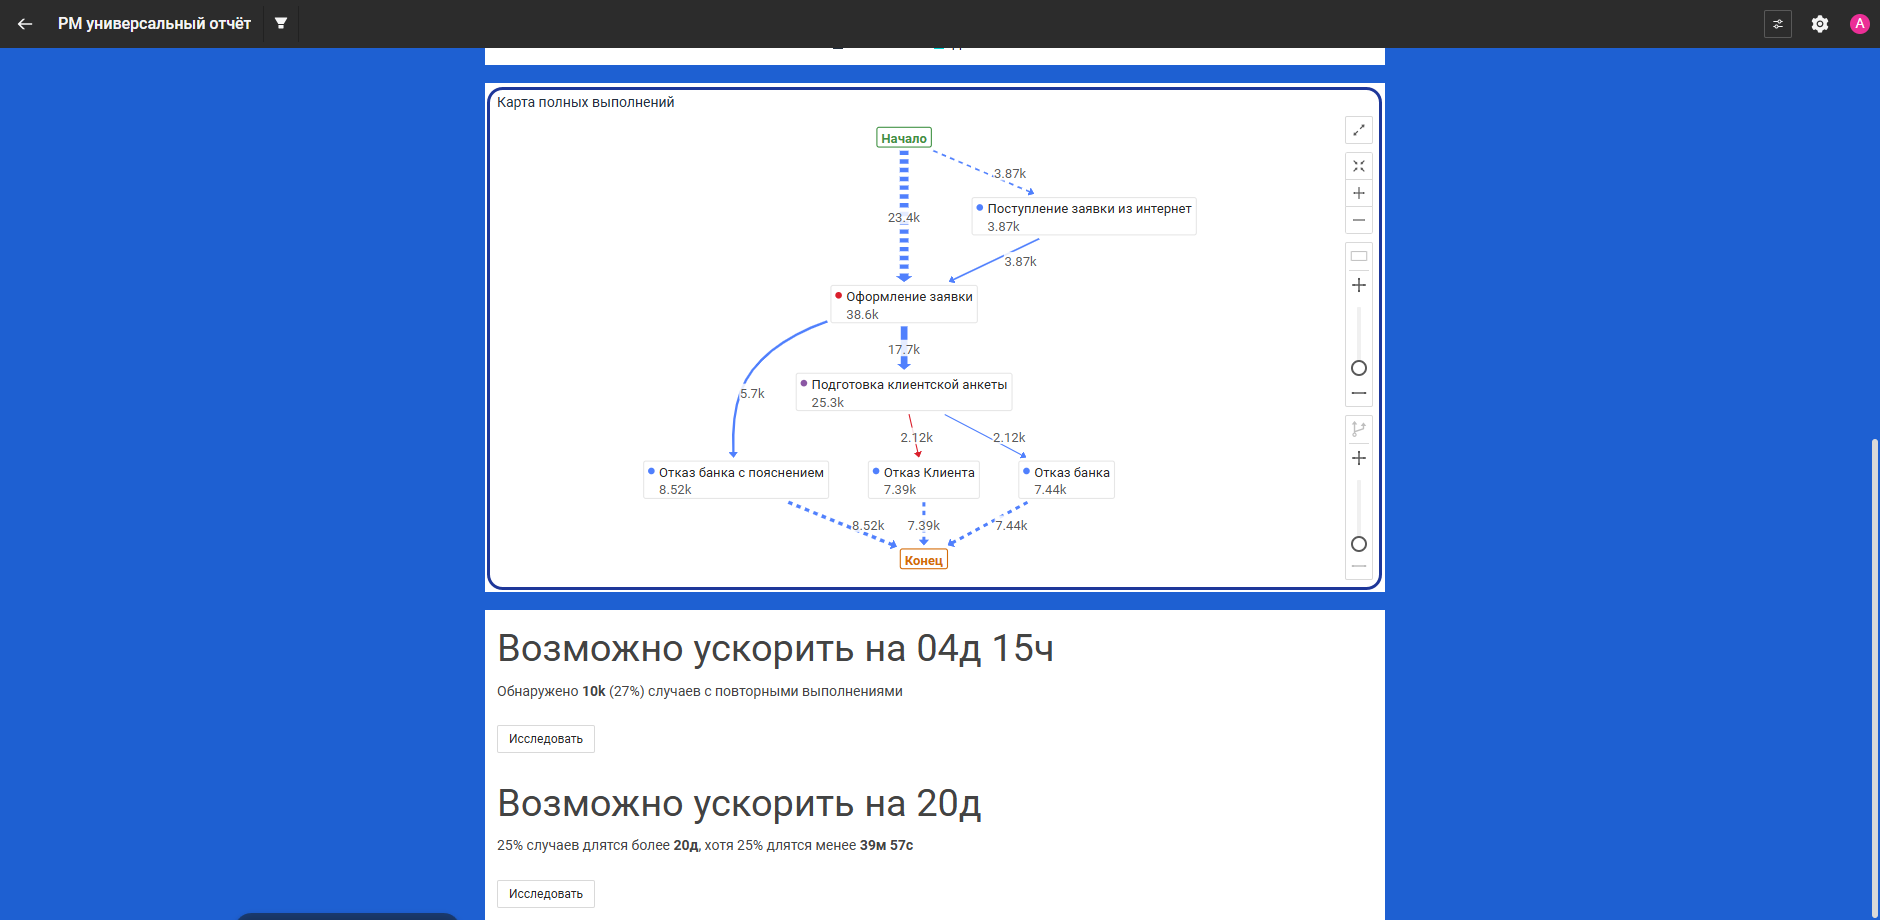Image resolution: width=1880 pixels, height=920 pixels.
Task: Open the user avatar menu
Action: (1860, 24)
